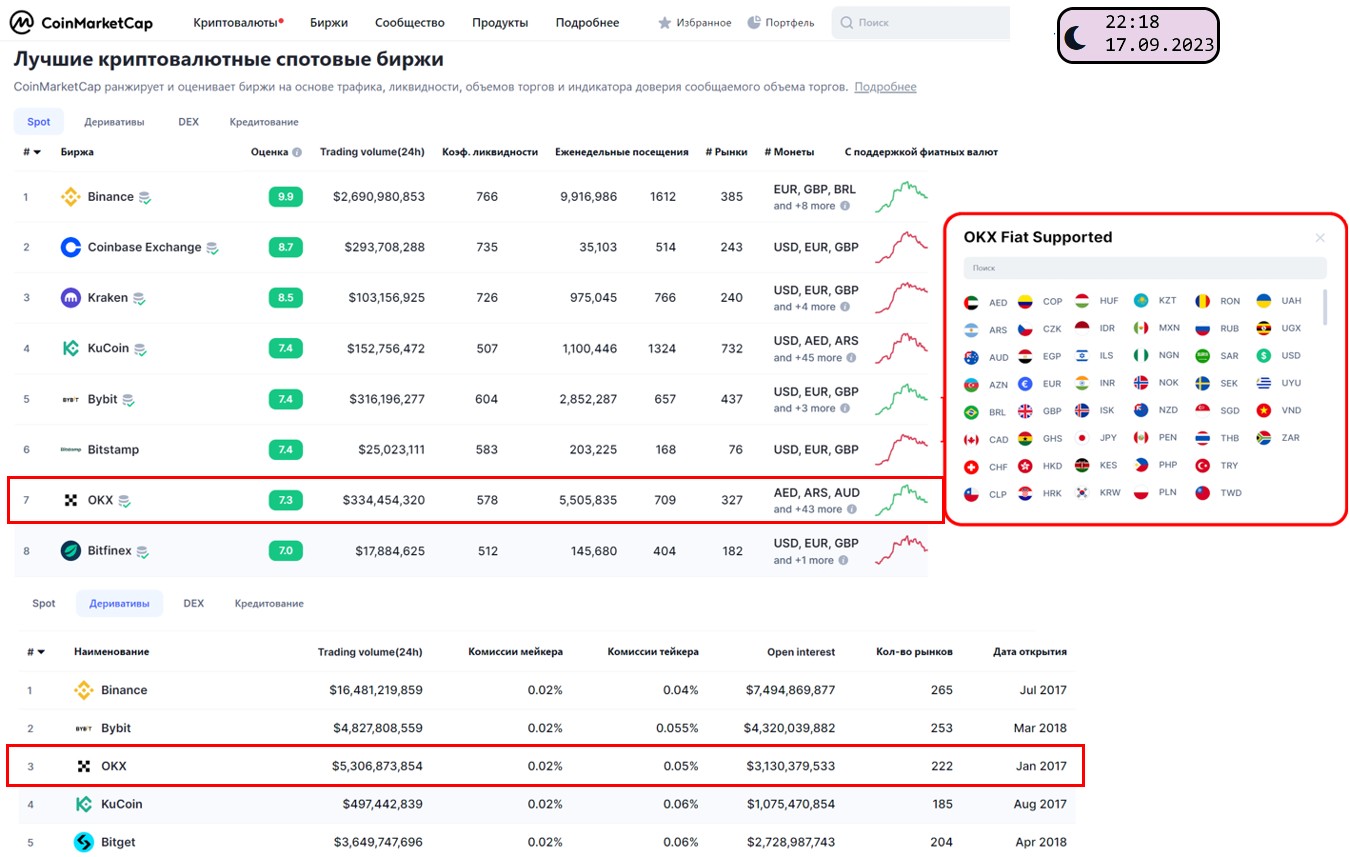Click the Coinbase Exchange logo icon

coord(70,247)
